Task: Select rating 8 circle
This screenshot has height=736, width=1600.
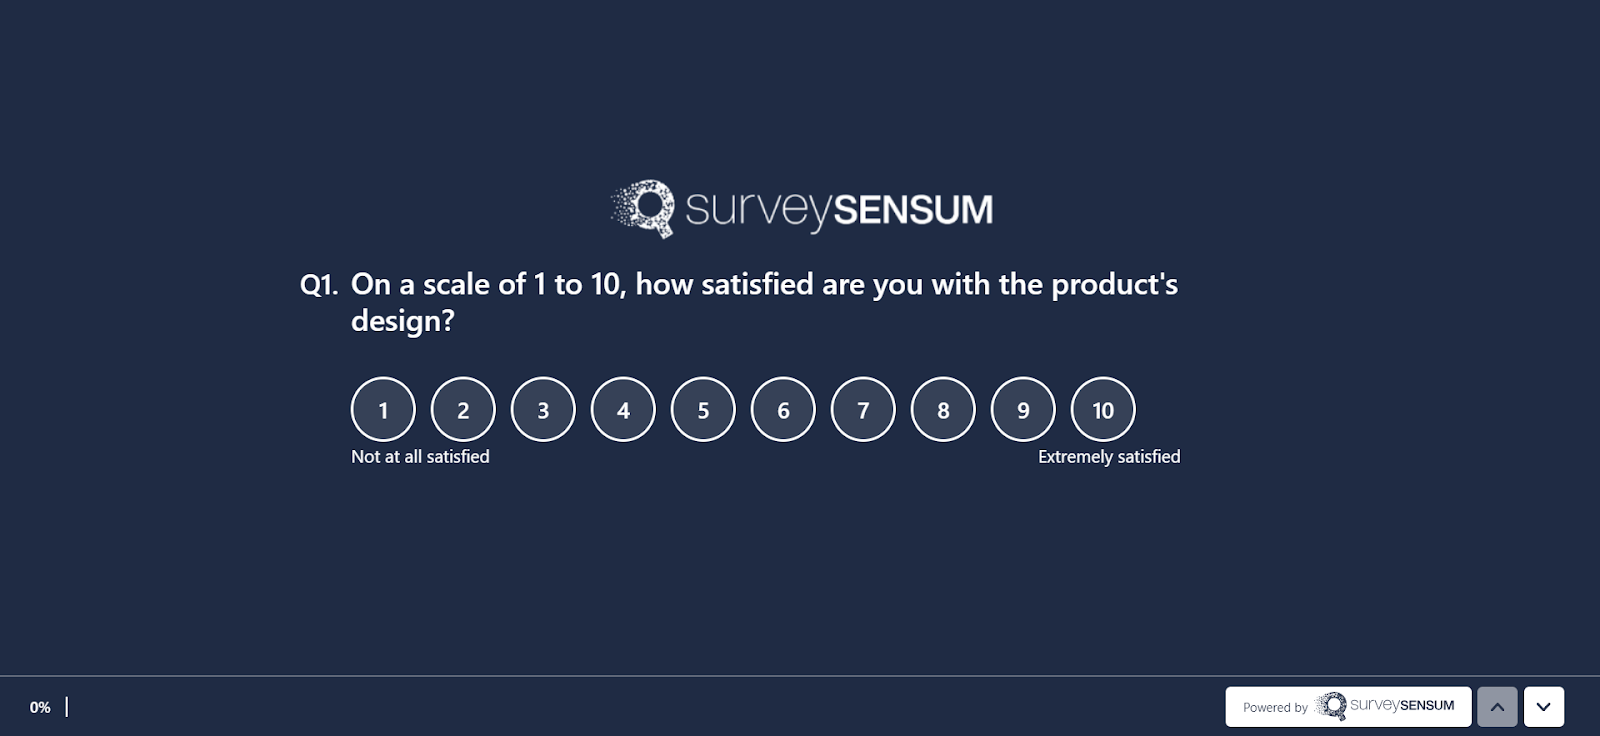Action: point(942,409)
